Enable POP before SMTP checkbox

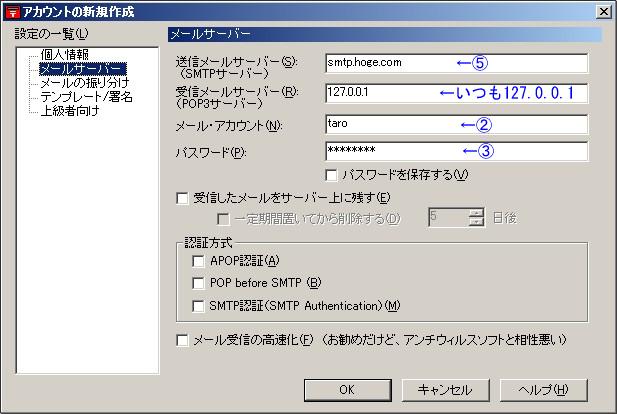pos(198,283)
